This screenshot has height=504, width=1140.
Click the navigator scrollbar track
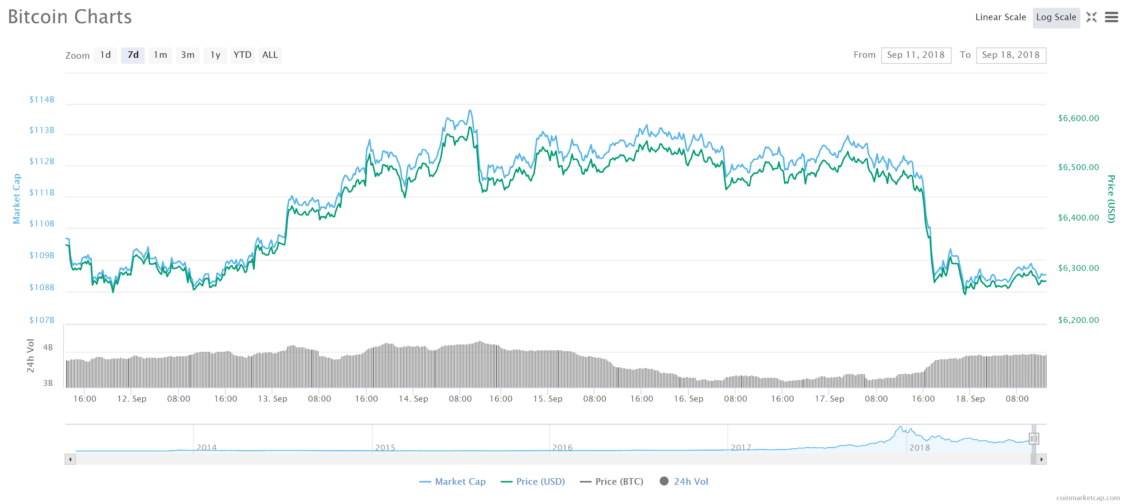(555, 460)
